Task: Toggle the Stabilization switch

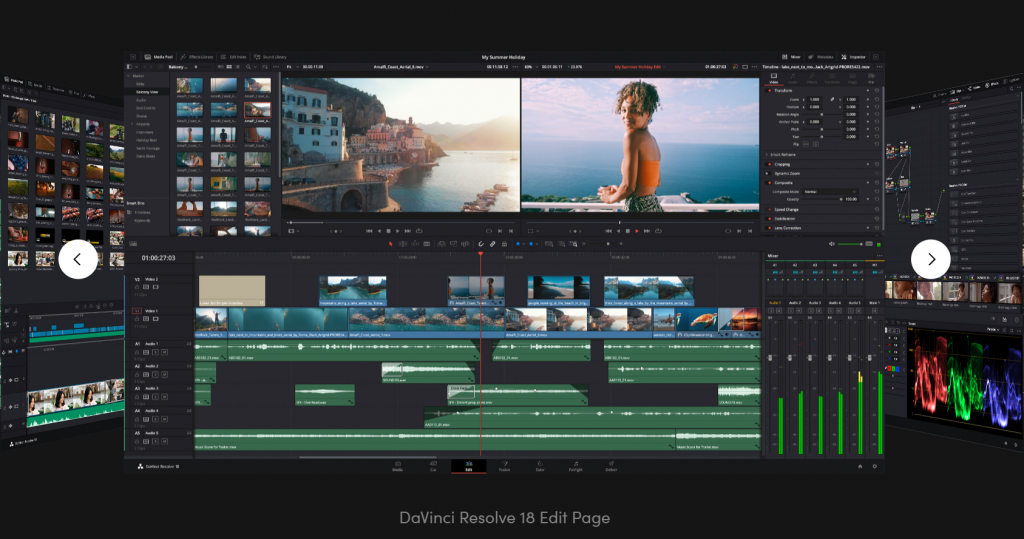Action: click(x=769, y=218)
